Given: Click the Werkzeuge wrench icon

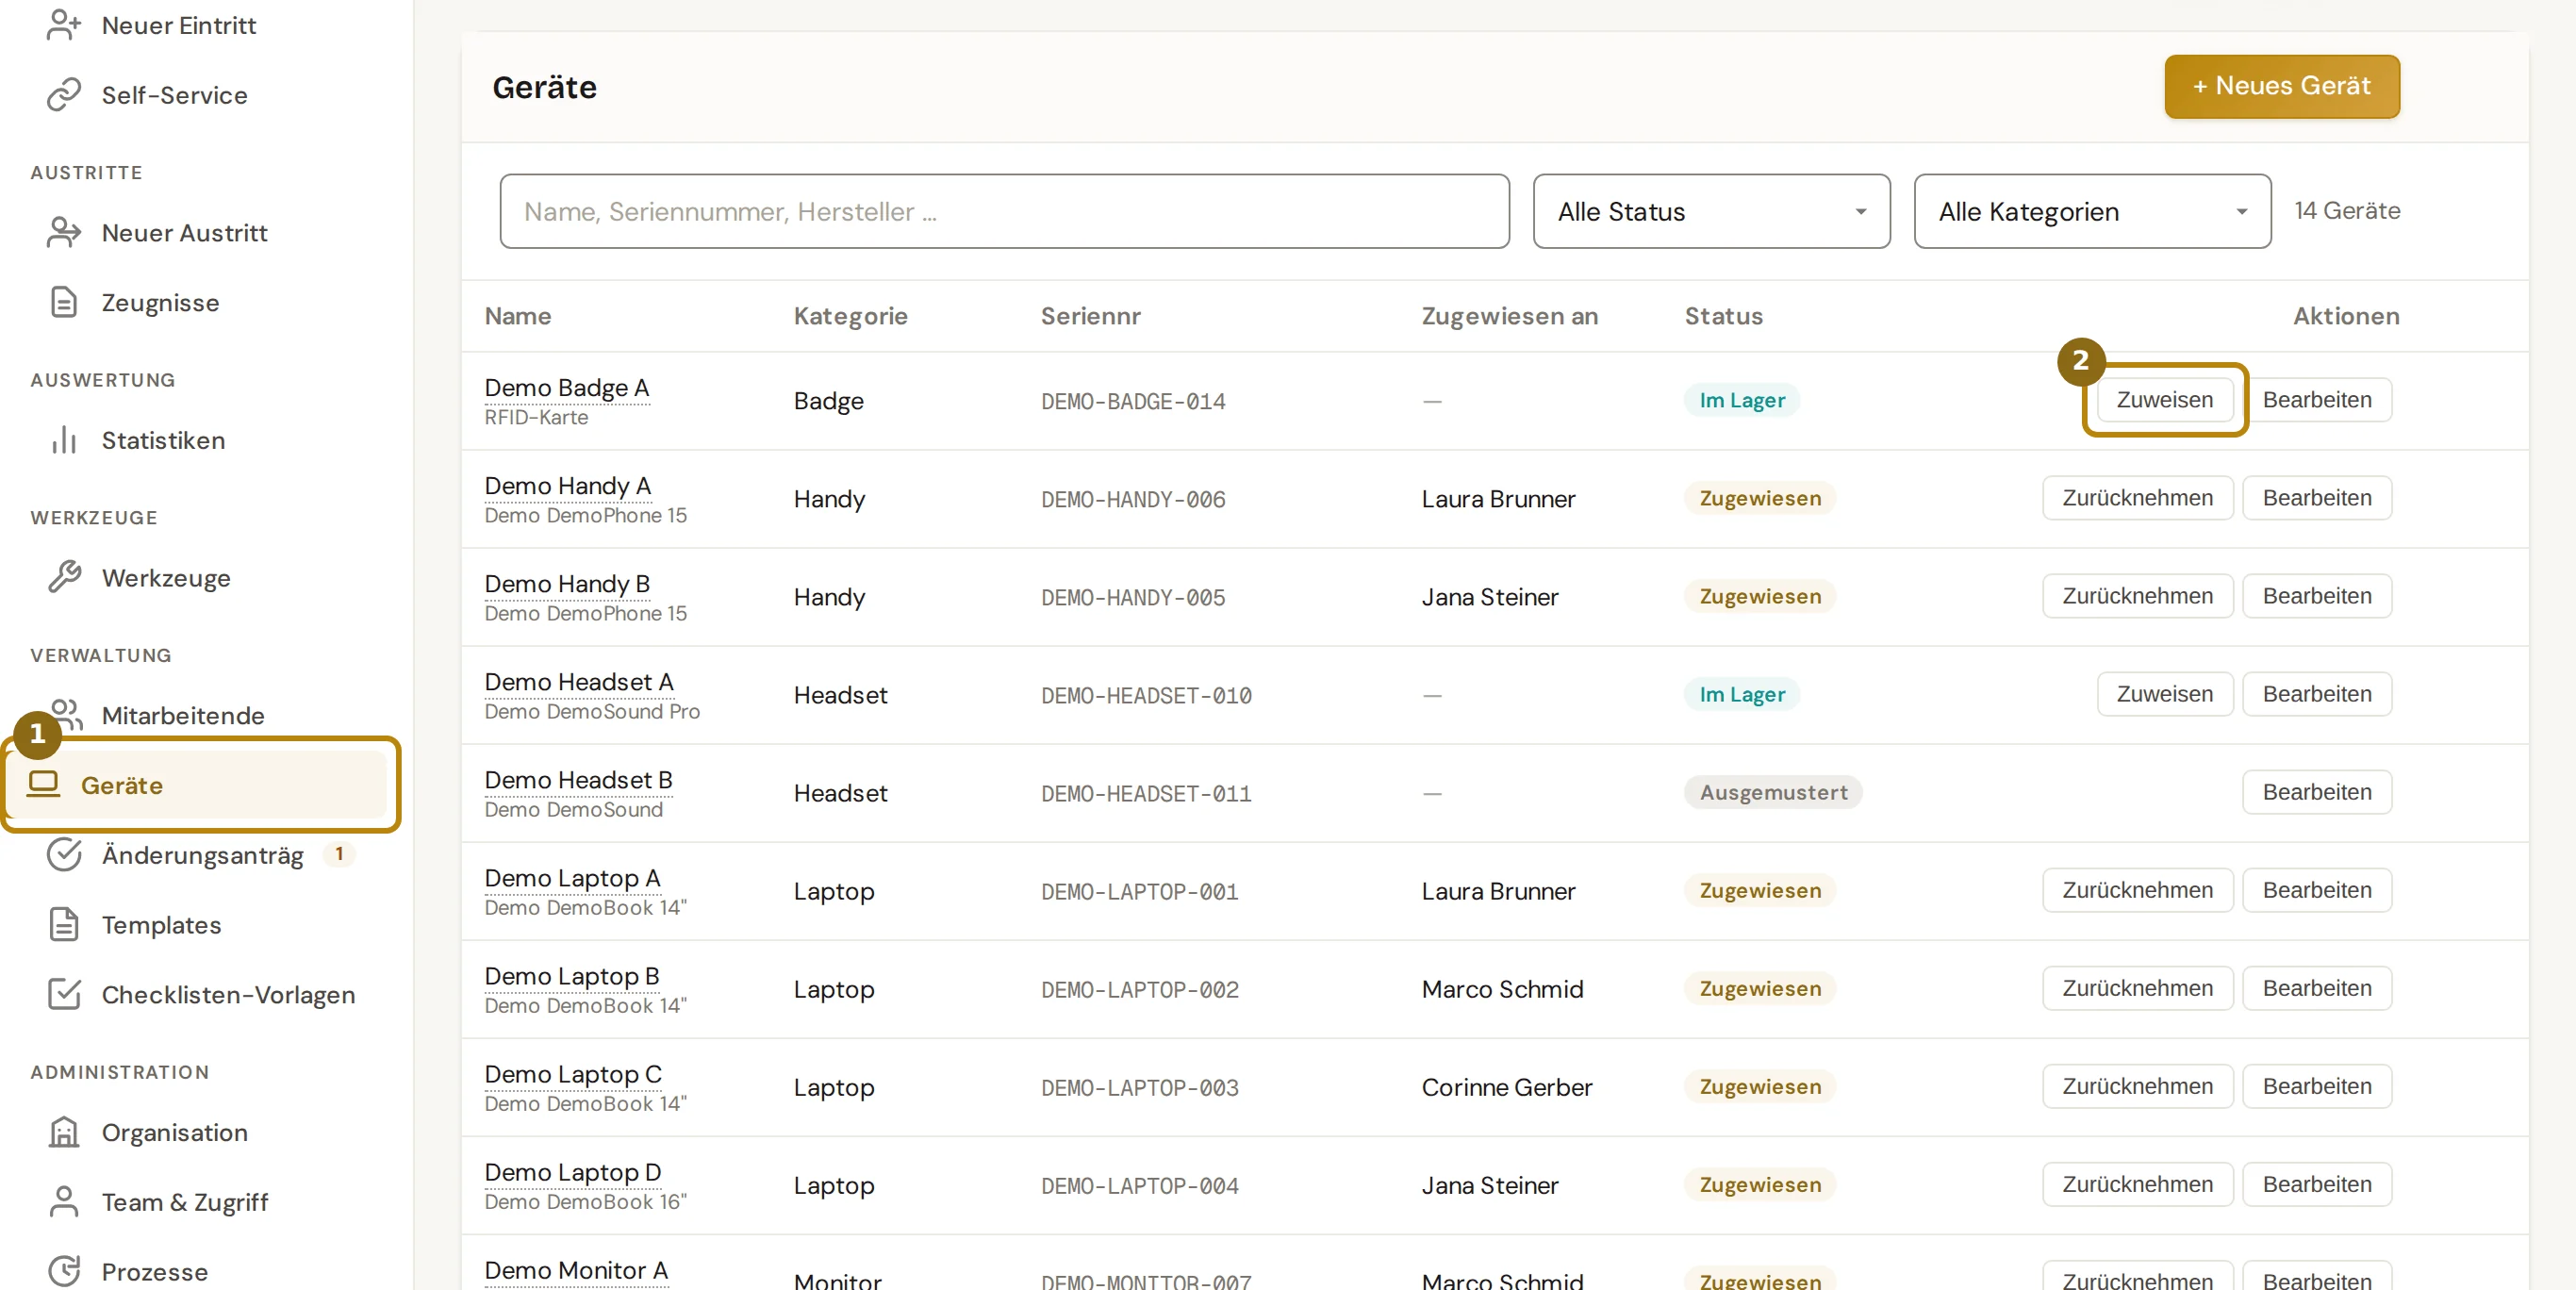Looking at the screenshot, I should click(64, 578).
